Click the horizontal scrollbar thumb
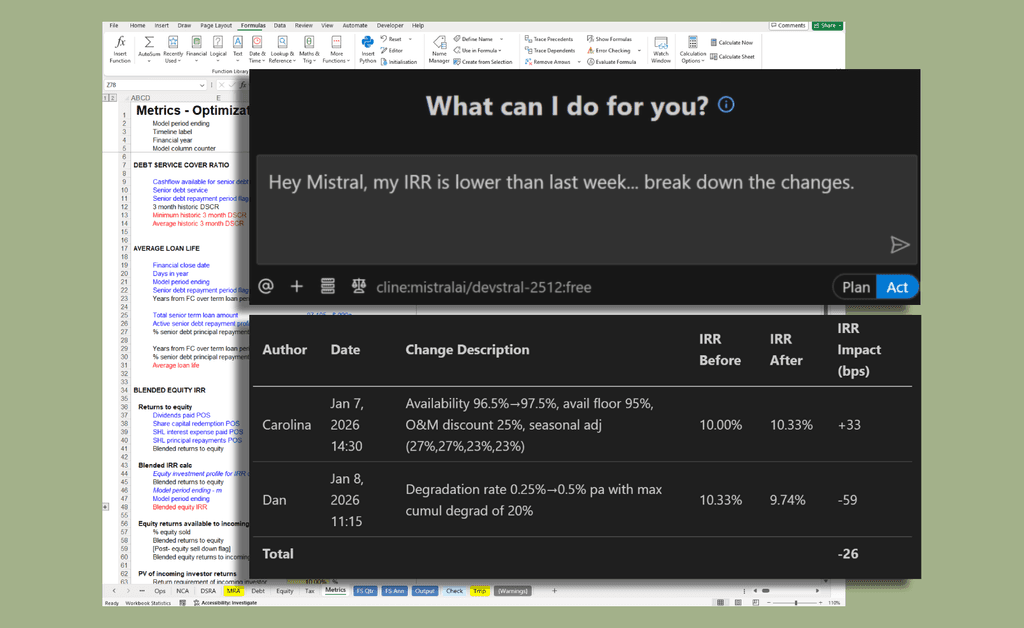The image size is (1024, 628). (766, 591)
